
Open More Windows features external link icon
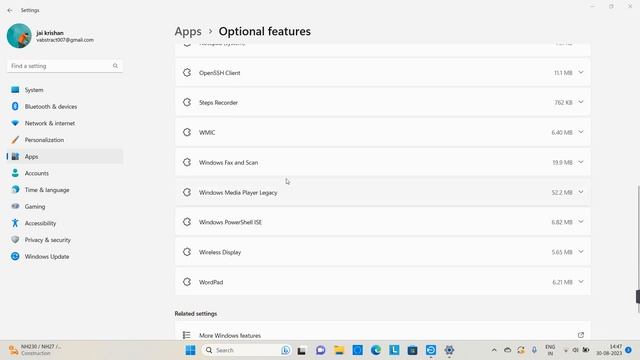[581, 335]
